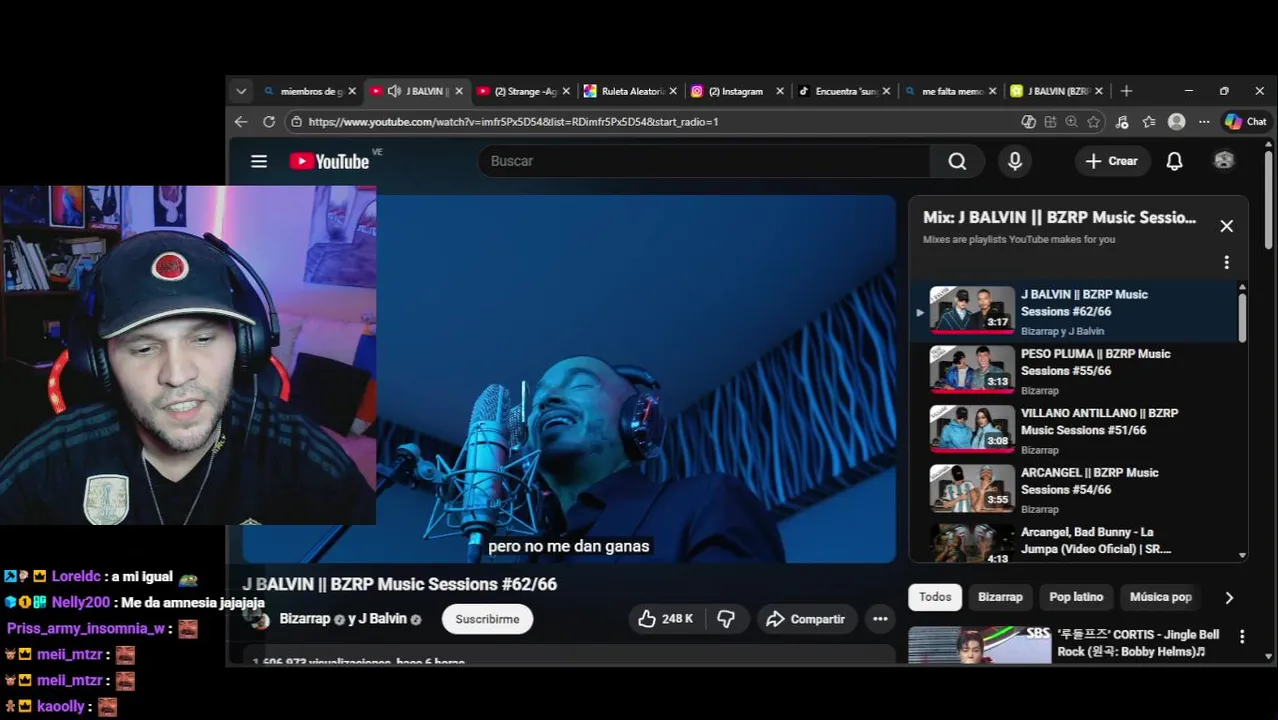Zoom page using address bar magnifier
Screen dimensions: 1278x720
click(1071, 122)
